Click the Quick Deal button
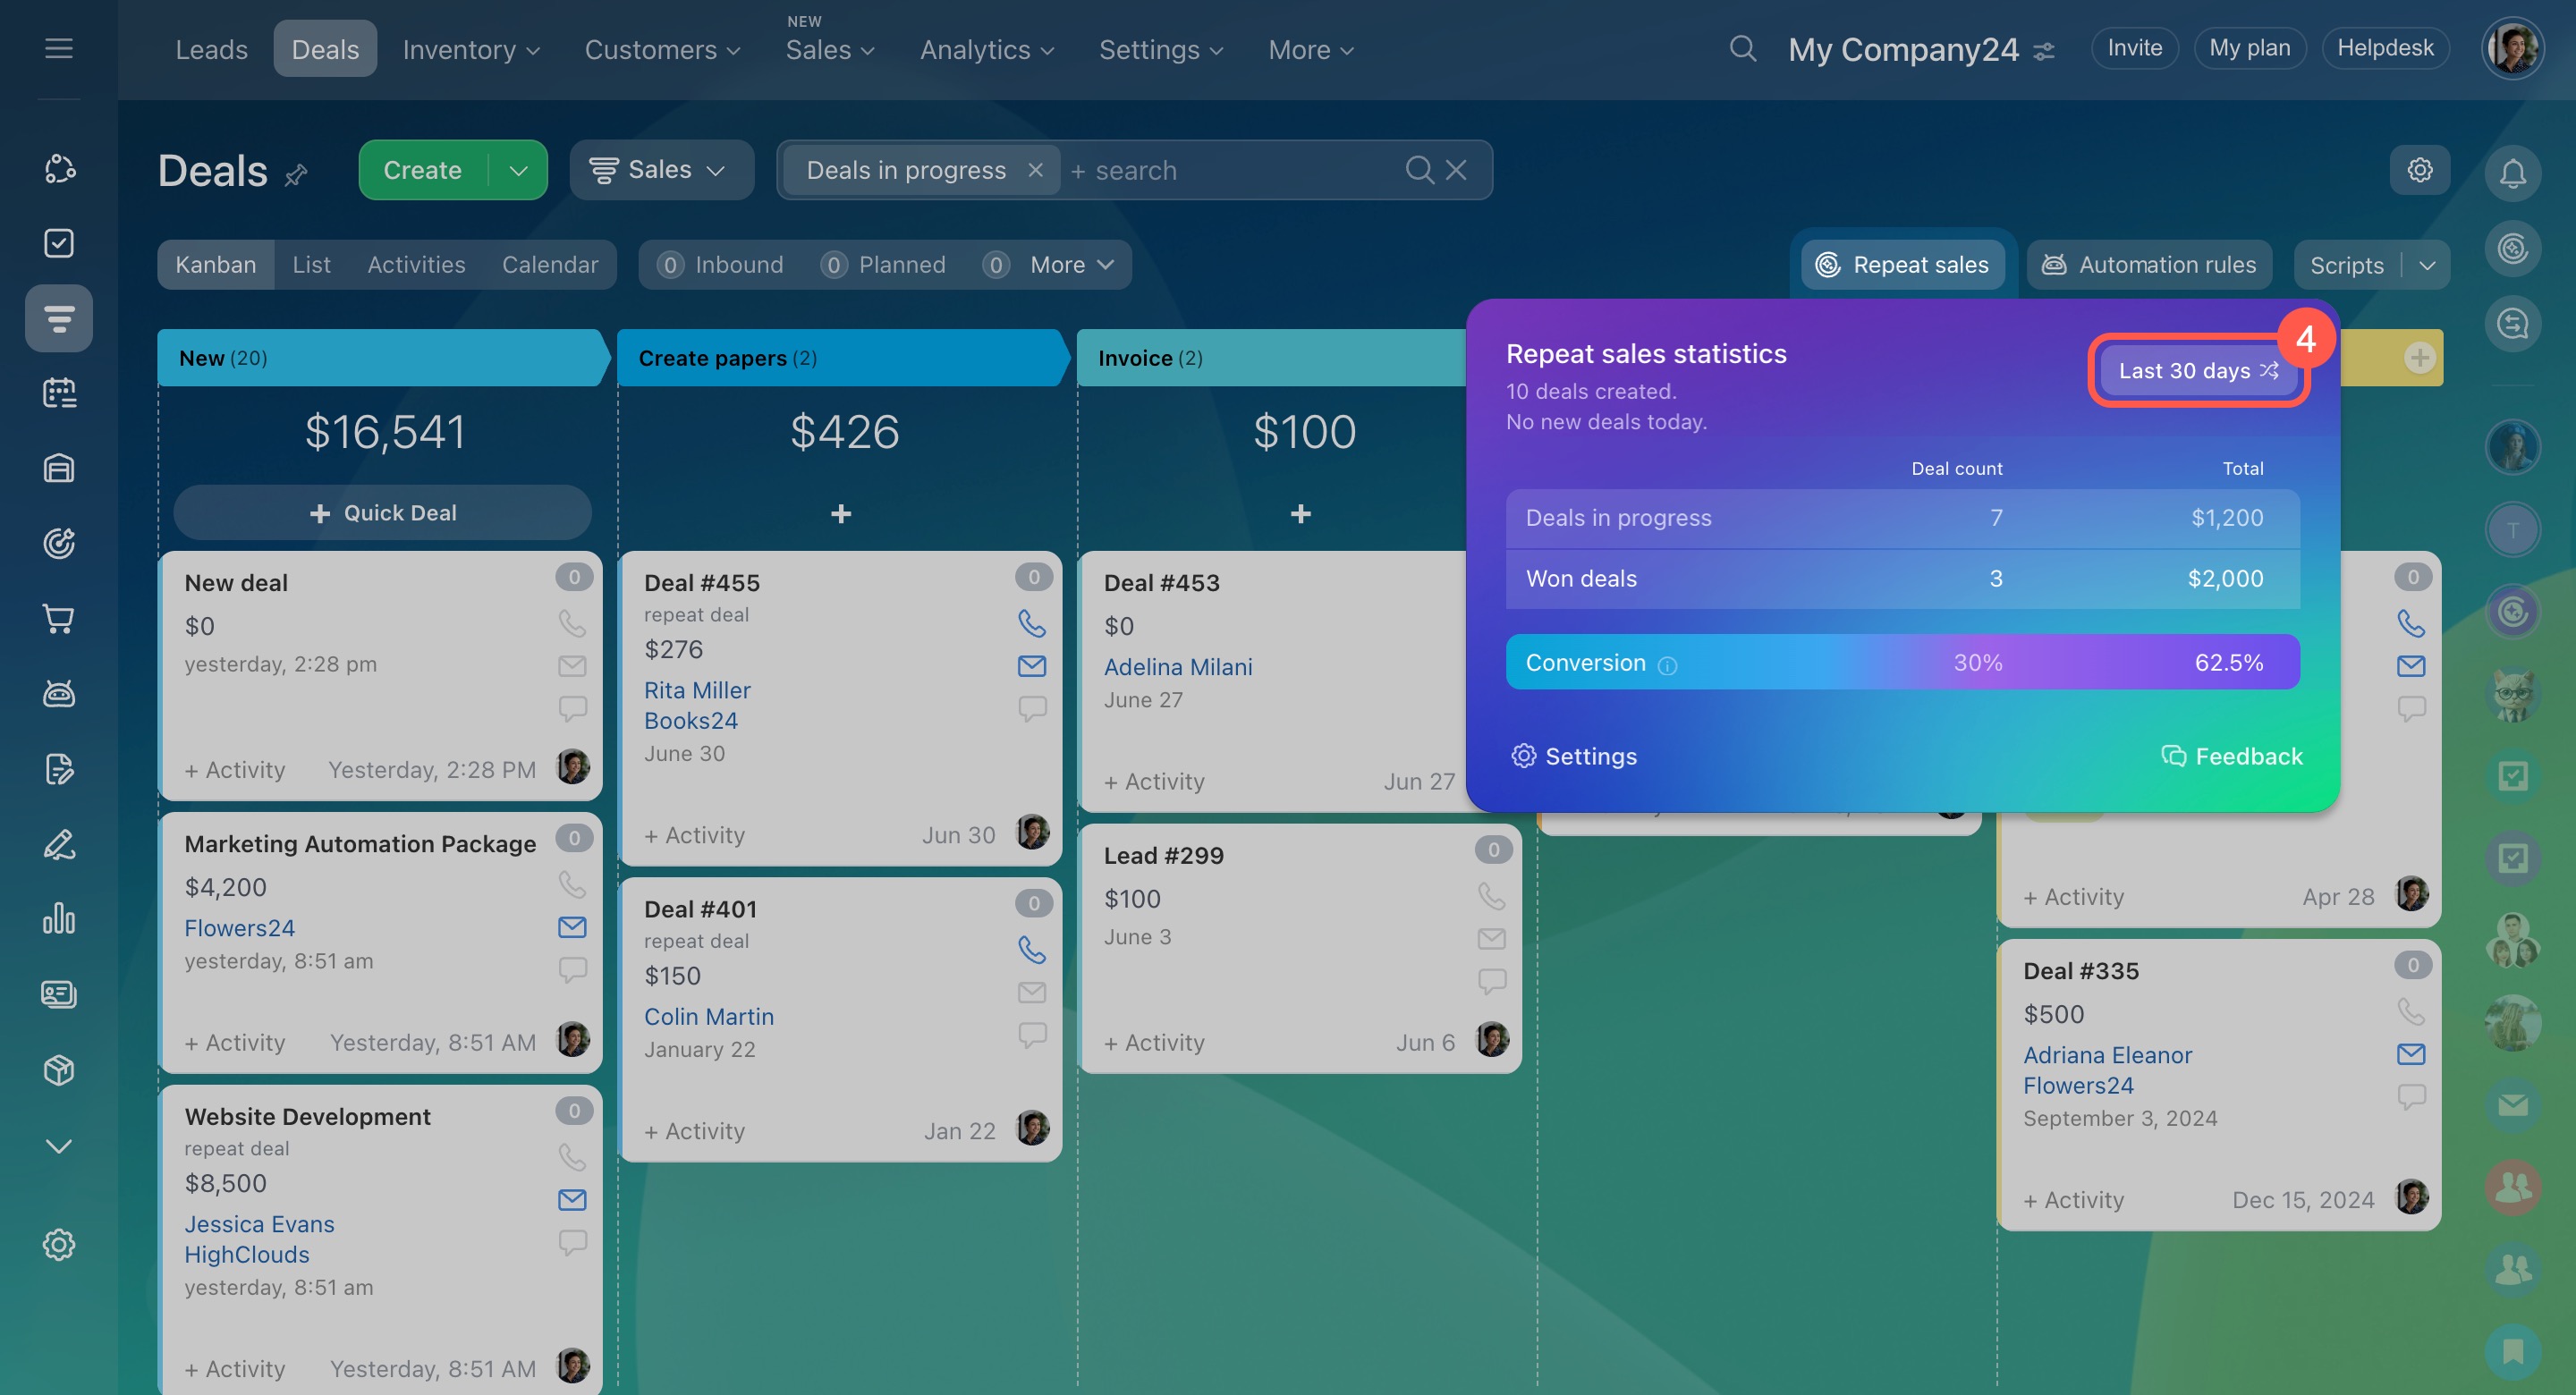 [x=383, y=513]
